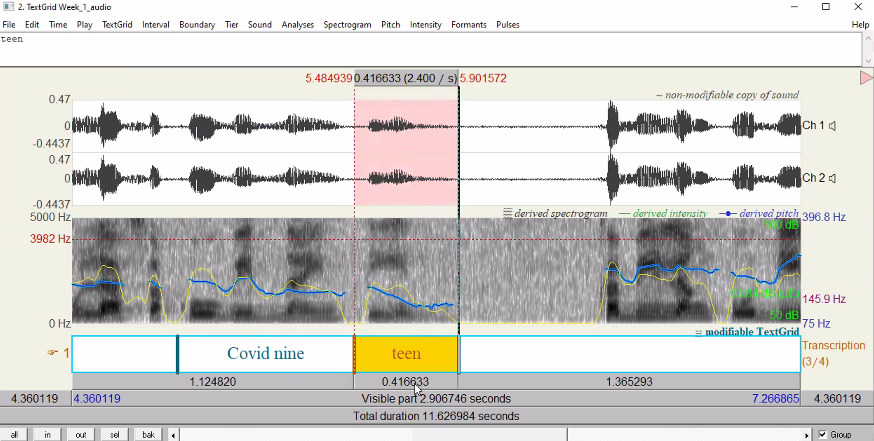Click the pointing hand tier selector icon
874x441 pixels.
(56, 353)
